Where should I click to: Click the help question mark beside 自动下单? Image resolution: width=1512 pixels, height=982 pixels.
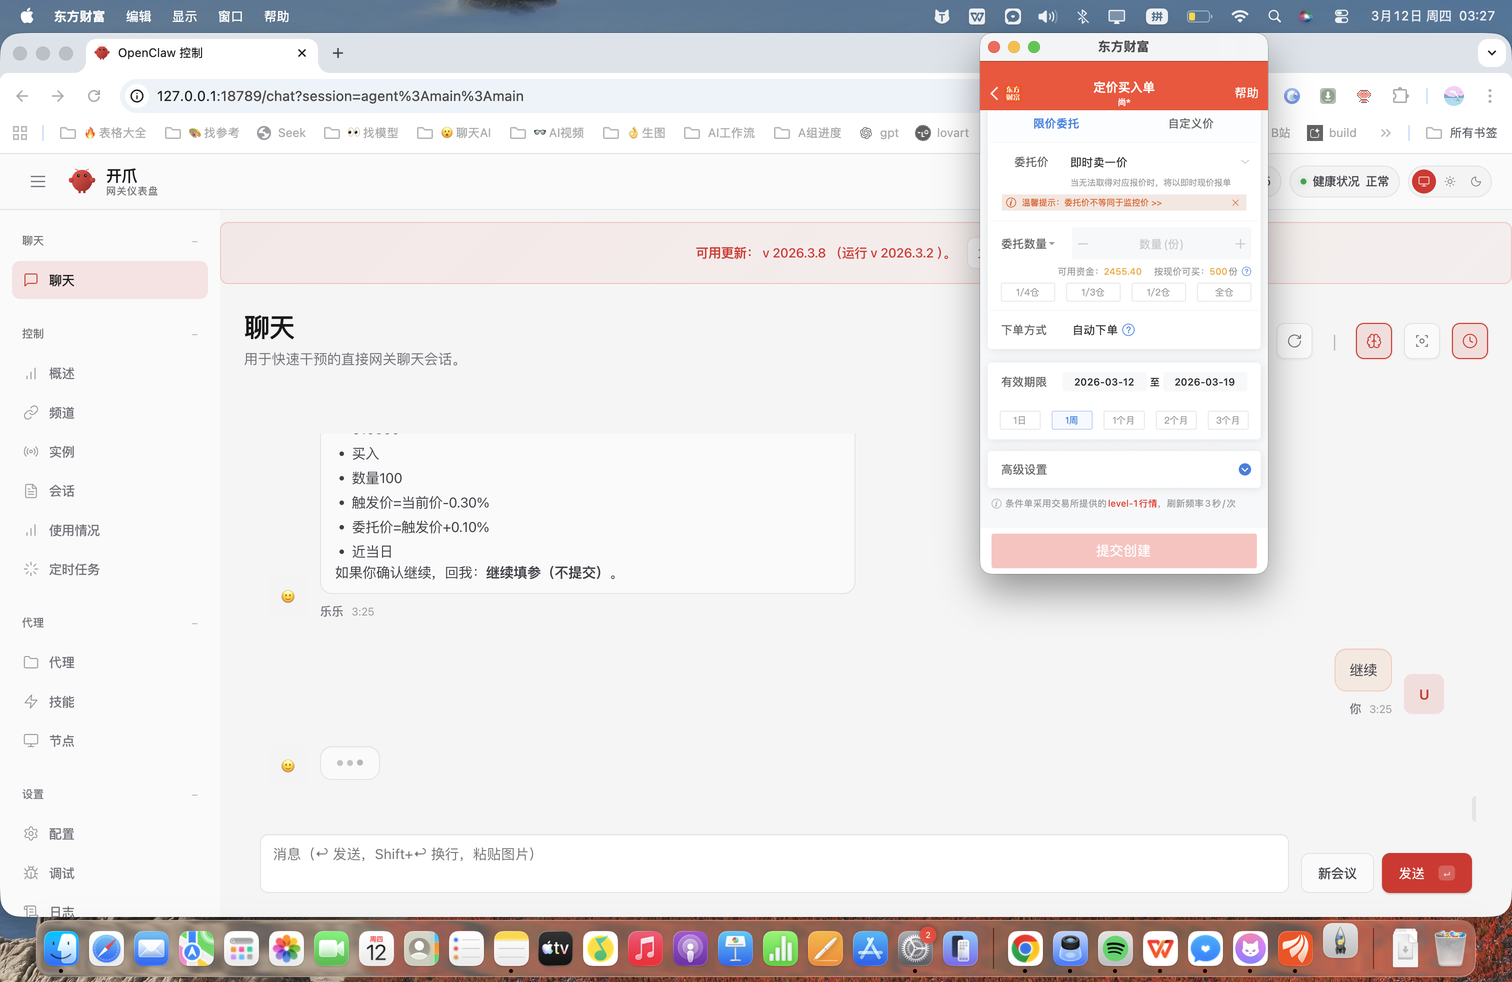click(1128, 330)
